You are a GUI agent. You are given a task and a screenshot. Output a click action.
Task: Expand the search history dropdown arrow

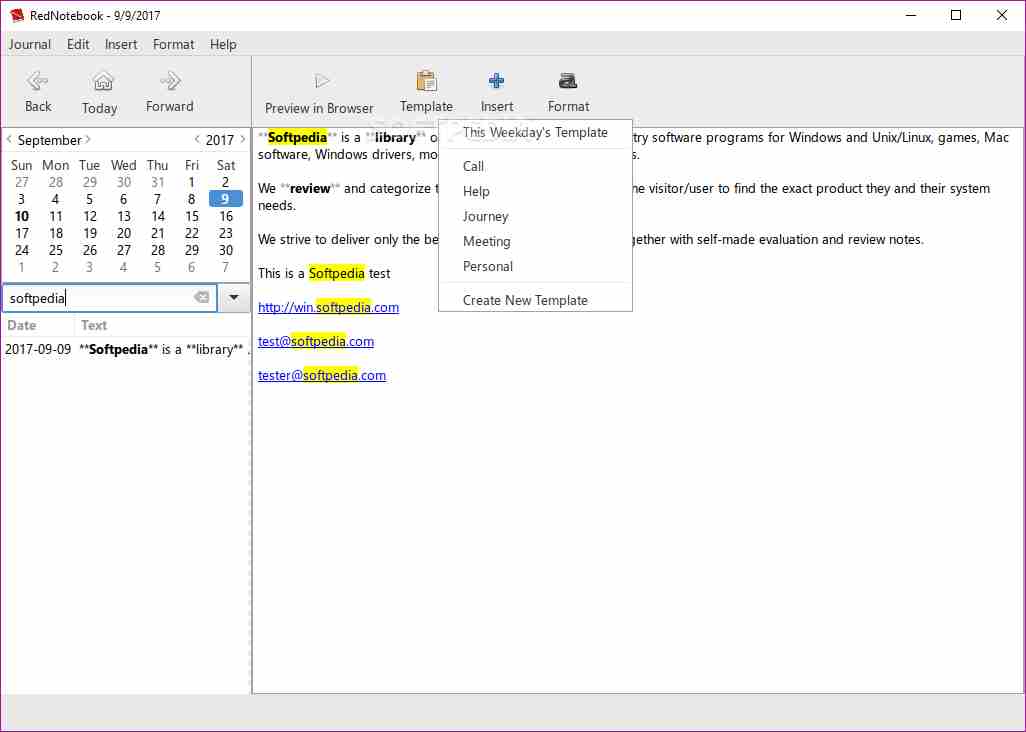[234, 298]
